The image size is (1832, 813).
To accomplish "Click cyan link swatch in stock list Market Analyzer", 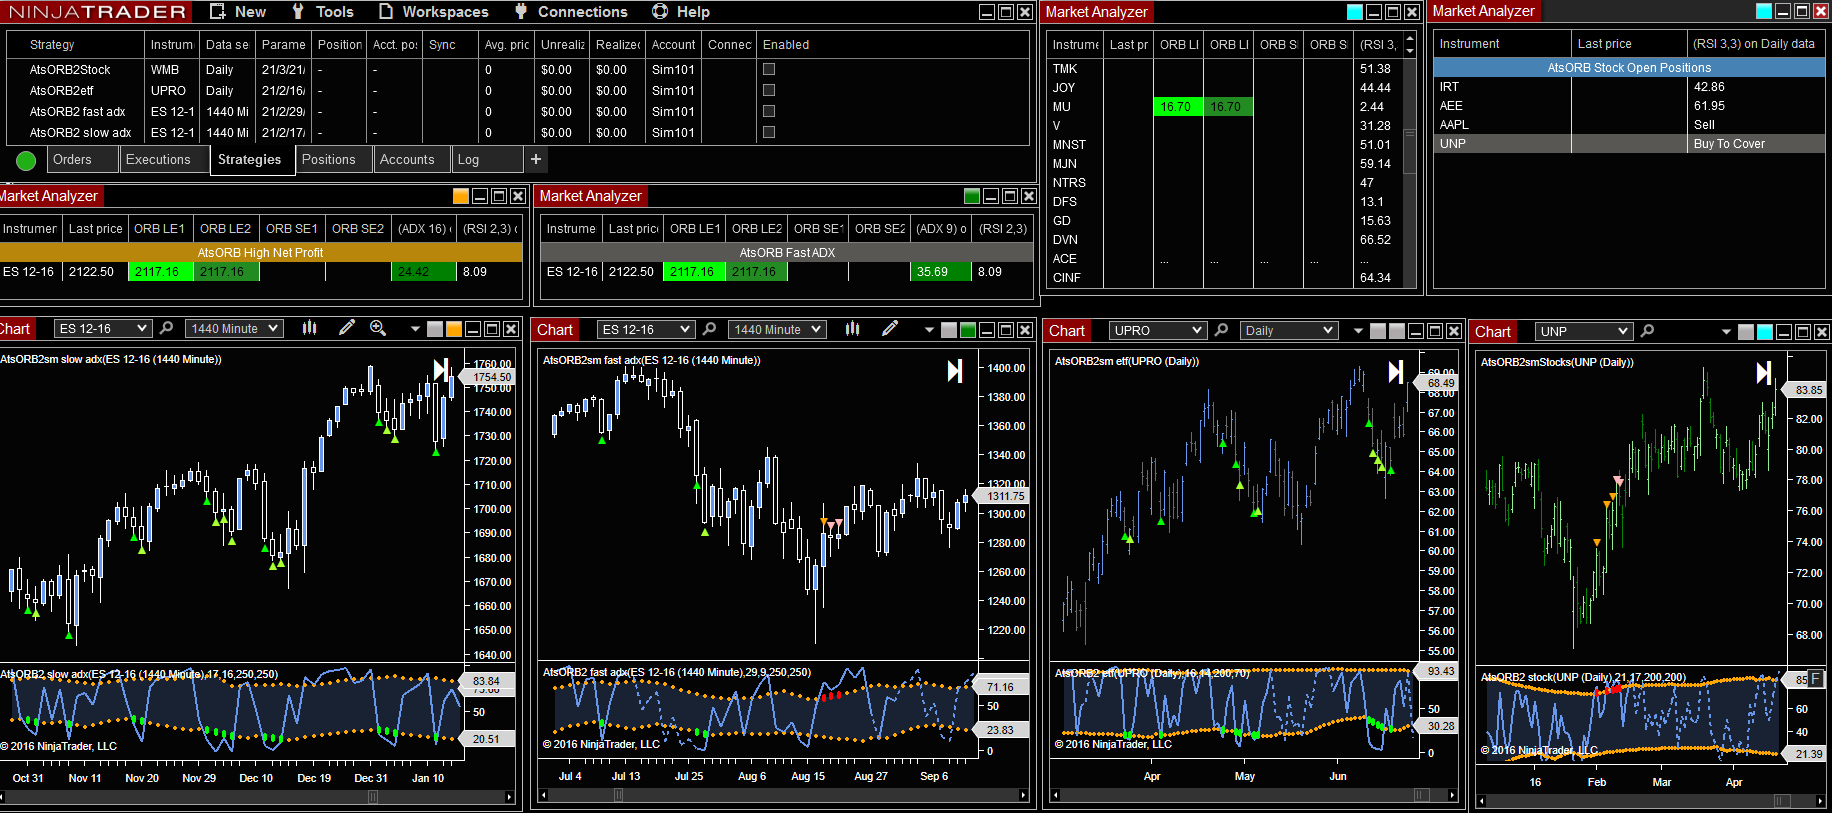I will point(1355,12).
